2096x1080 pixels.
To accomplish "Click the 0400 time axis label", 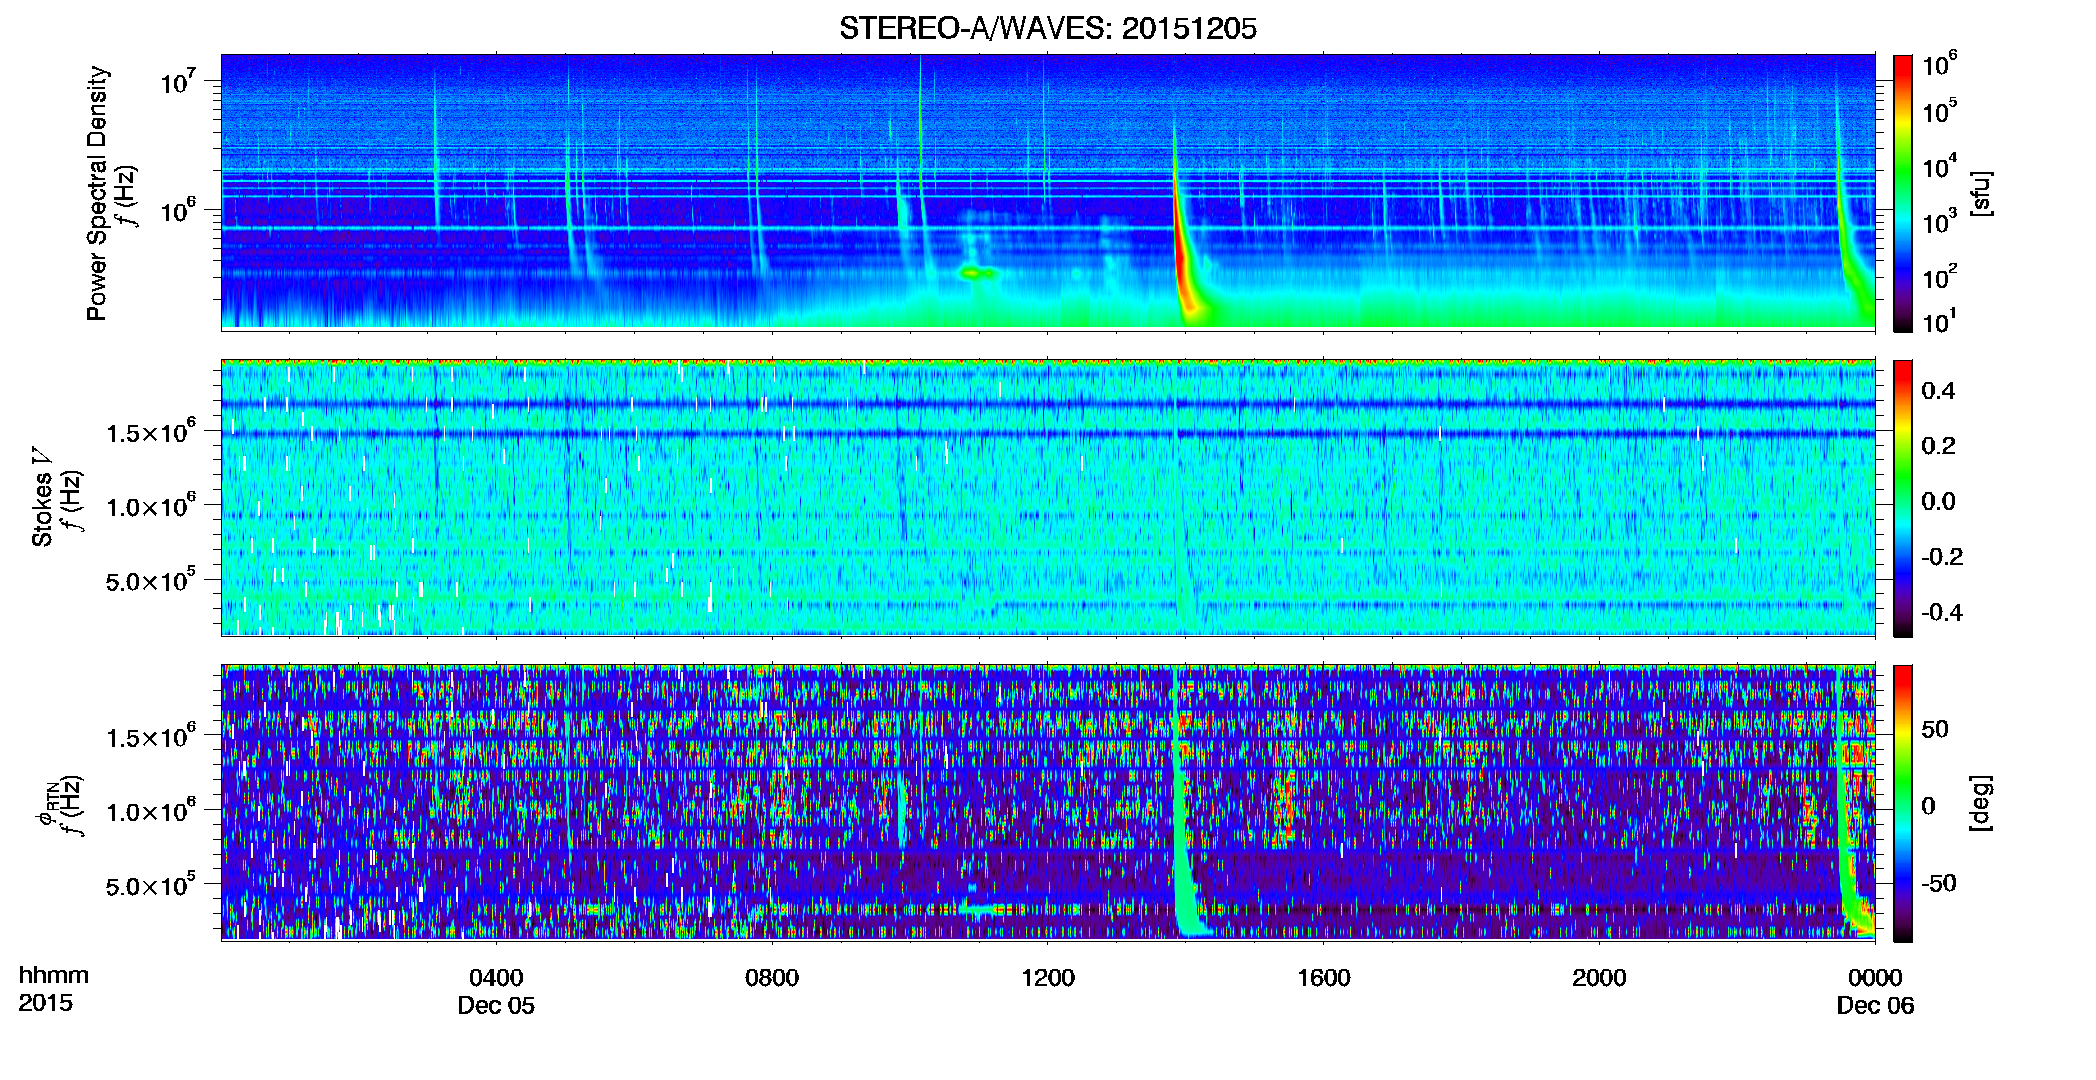I will pos(496,977).
